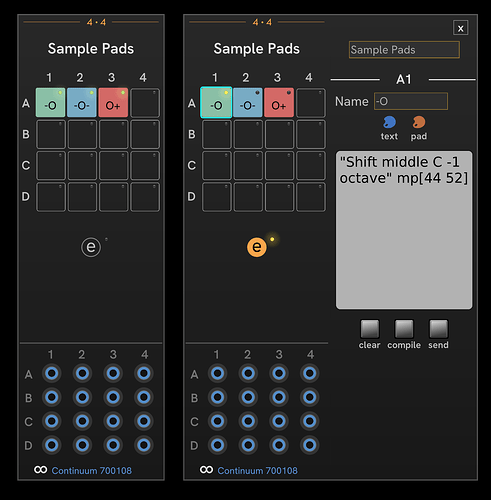
Task: Click the send button
Action: 438,329
